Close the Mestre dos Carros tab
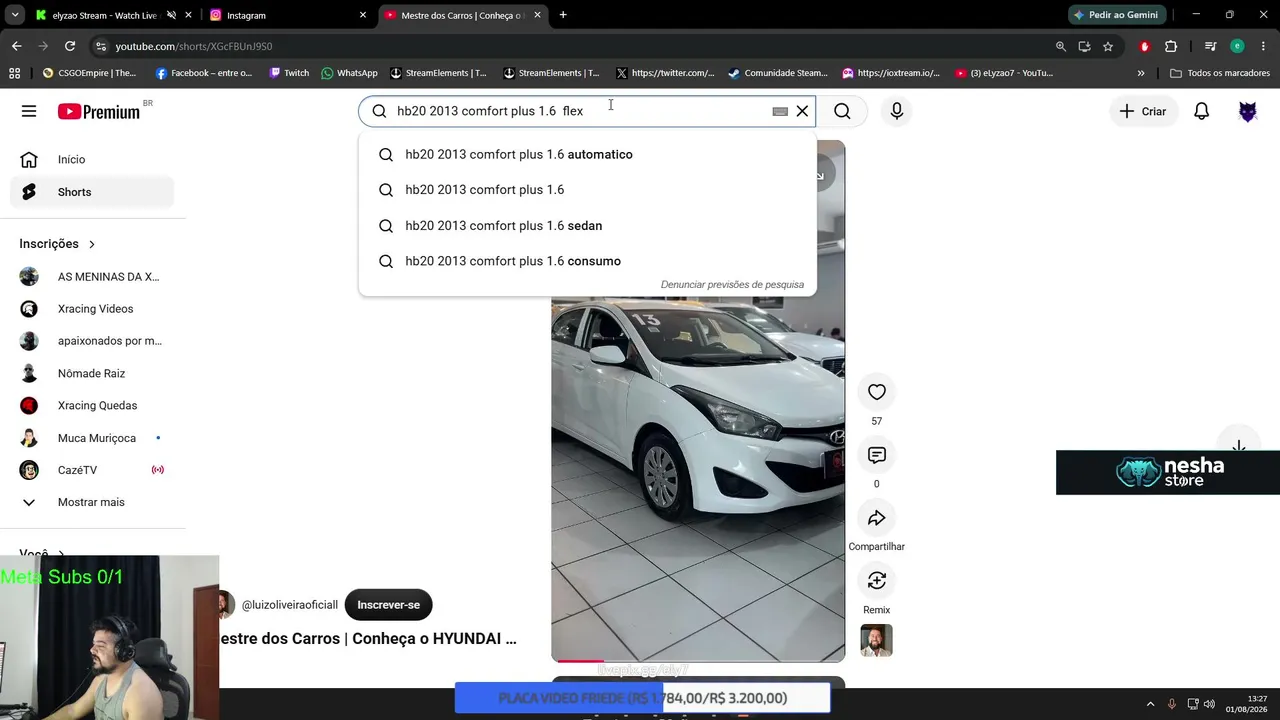1280x720 pixels. coord(538,15)
